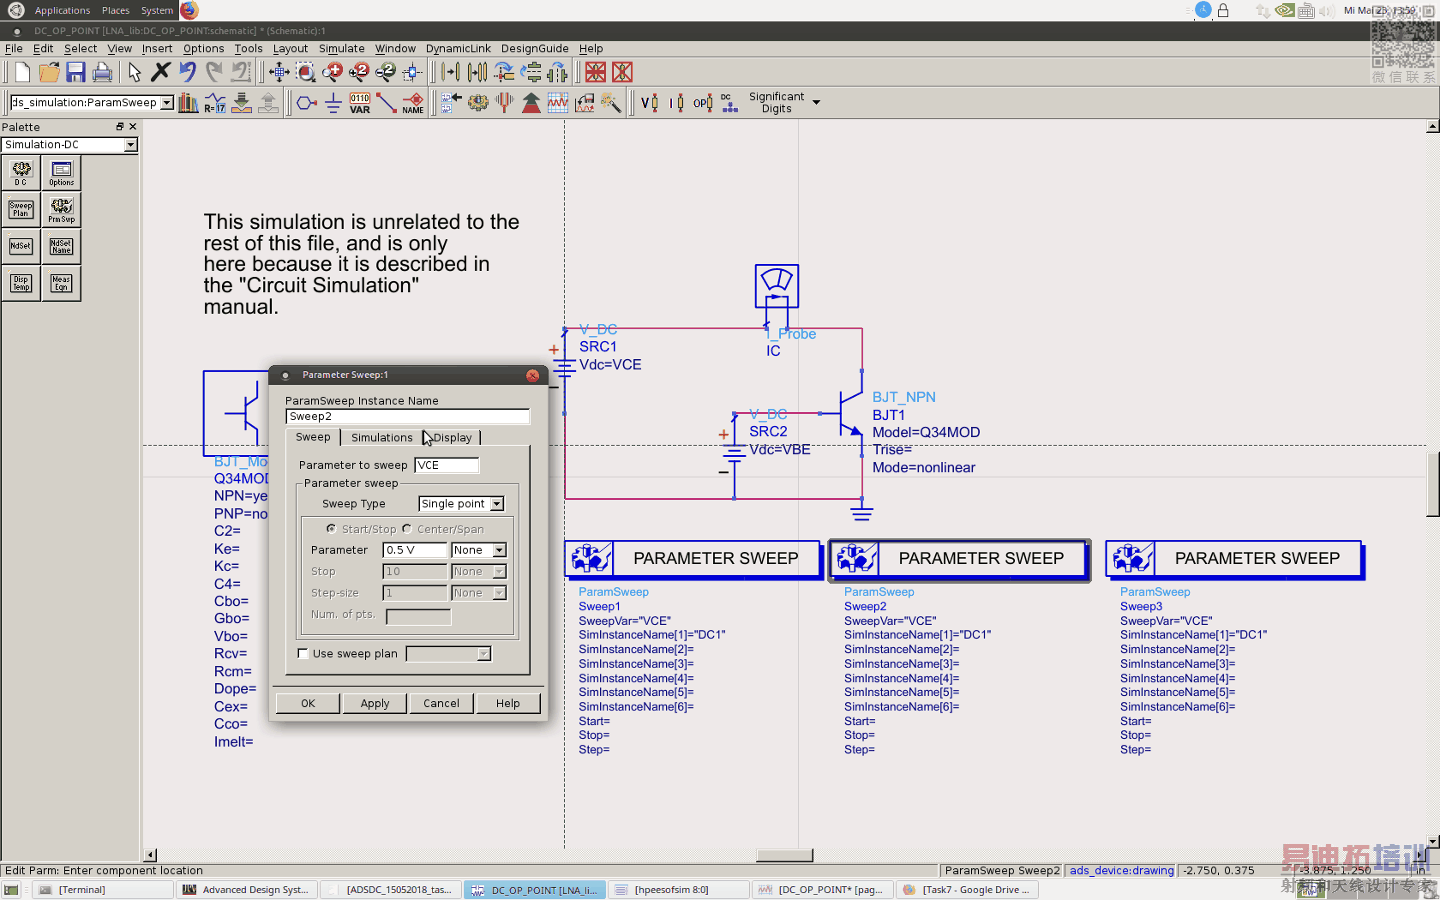The height and width of the screenshot is (900, 1440).
Task: Enable the Use sweep plan checkbox
Action: (303, 654)
